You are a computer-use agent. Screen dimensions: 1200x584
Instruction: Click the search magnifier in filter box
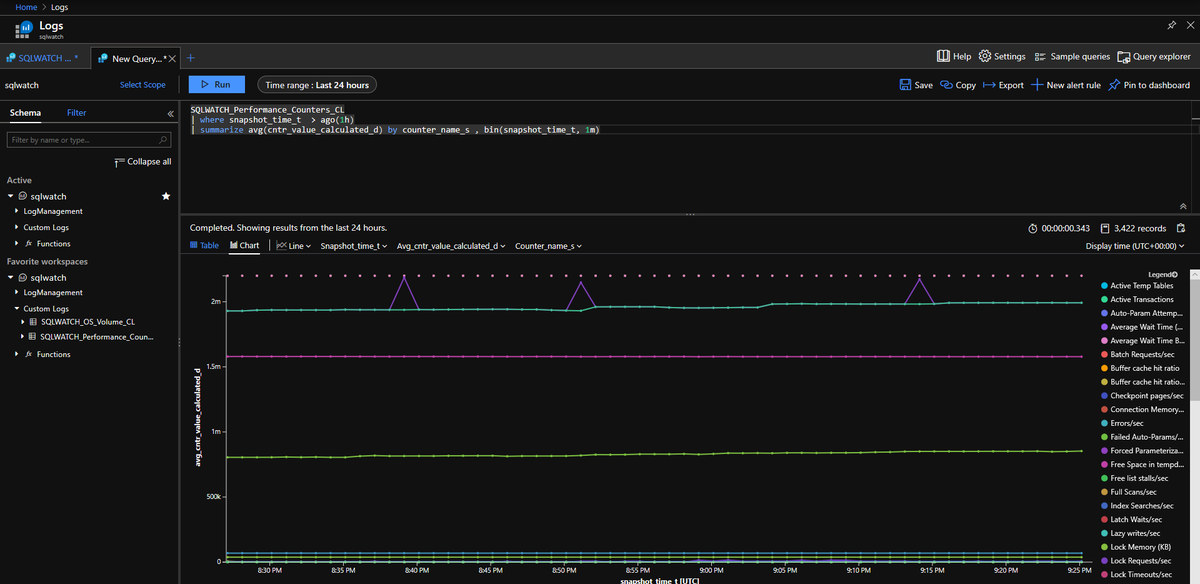point(165,140)
